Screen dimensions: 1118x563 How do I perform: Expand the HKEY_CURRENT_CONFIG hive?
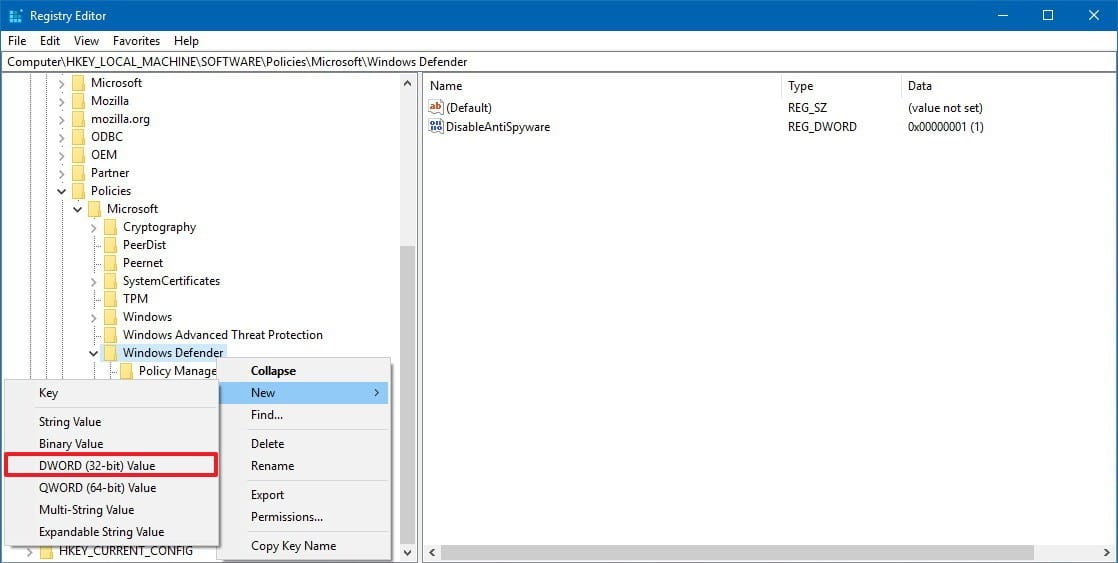tap(29, 552)
